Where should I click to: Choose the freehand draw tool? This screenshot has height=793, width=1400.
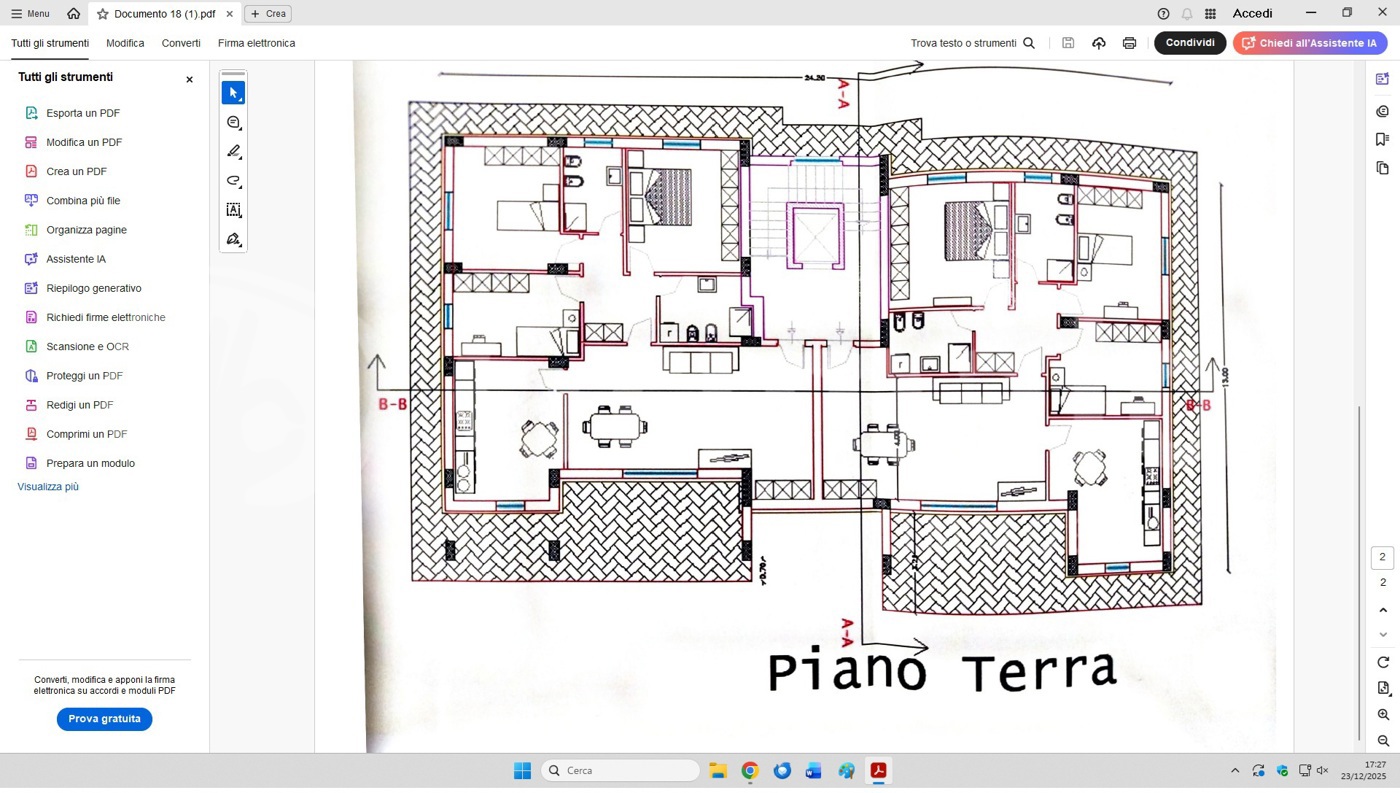pyautogui.click(x=233, y=181)
